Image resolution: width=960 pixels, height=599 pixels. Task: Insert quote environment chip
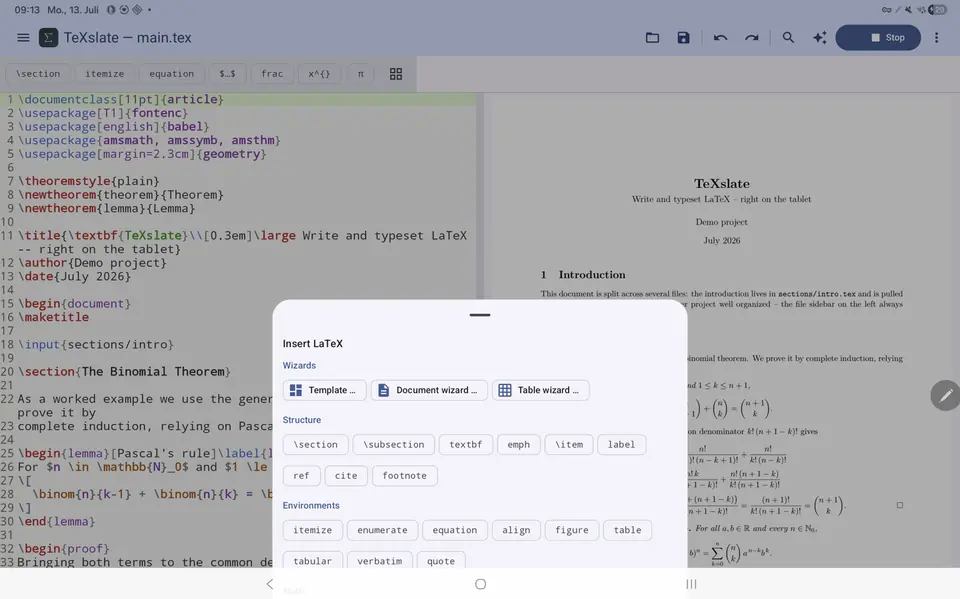coord(441,561)
